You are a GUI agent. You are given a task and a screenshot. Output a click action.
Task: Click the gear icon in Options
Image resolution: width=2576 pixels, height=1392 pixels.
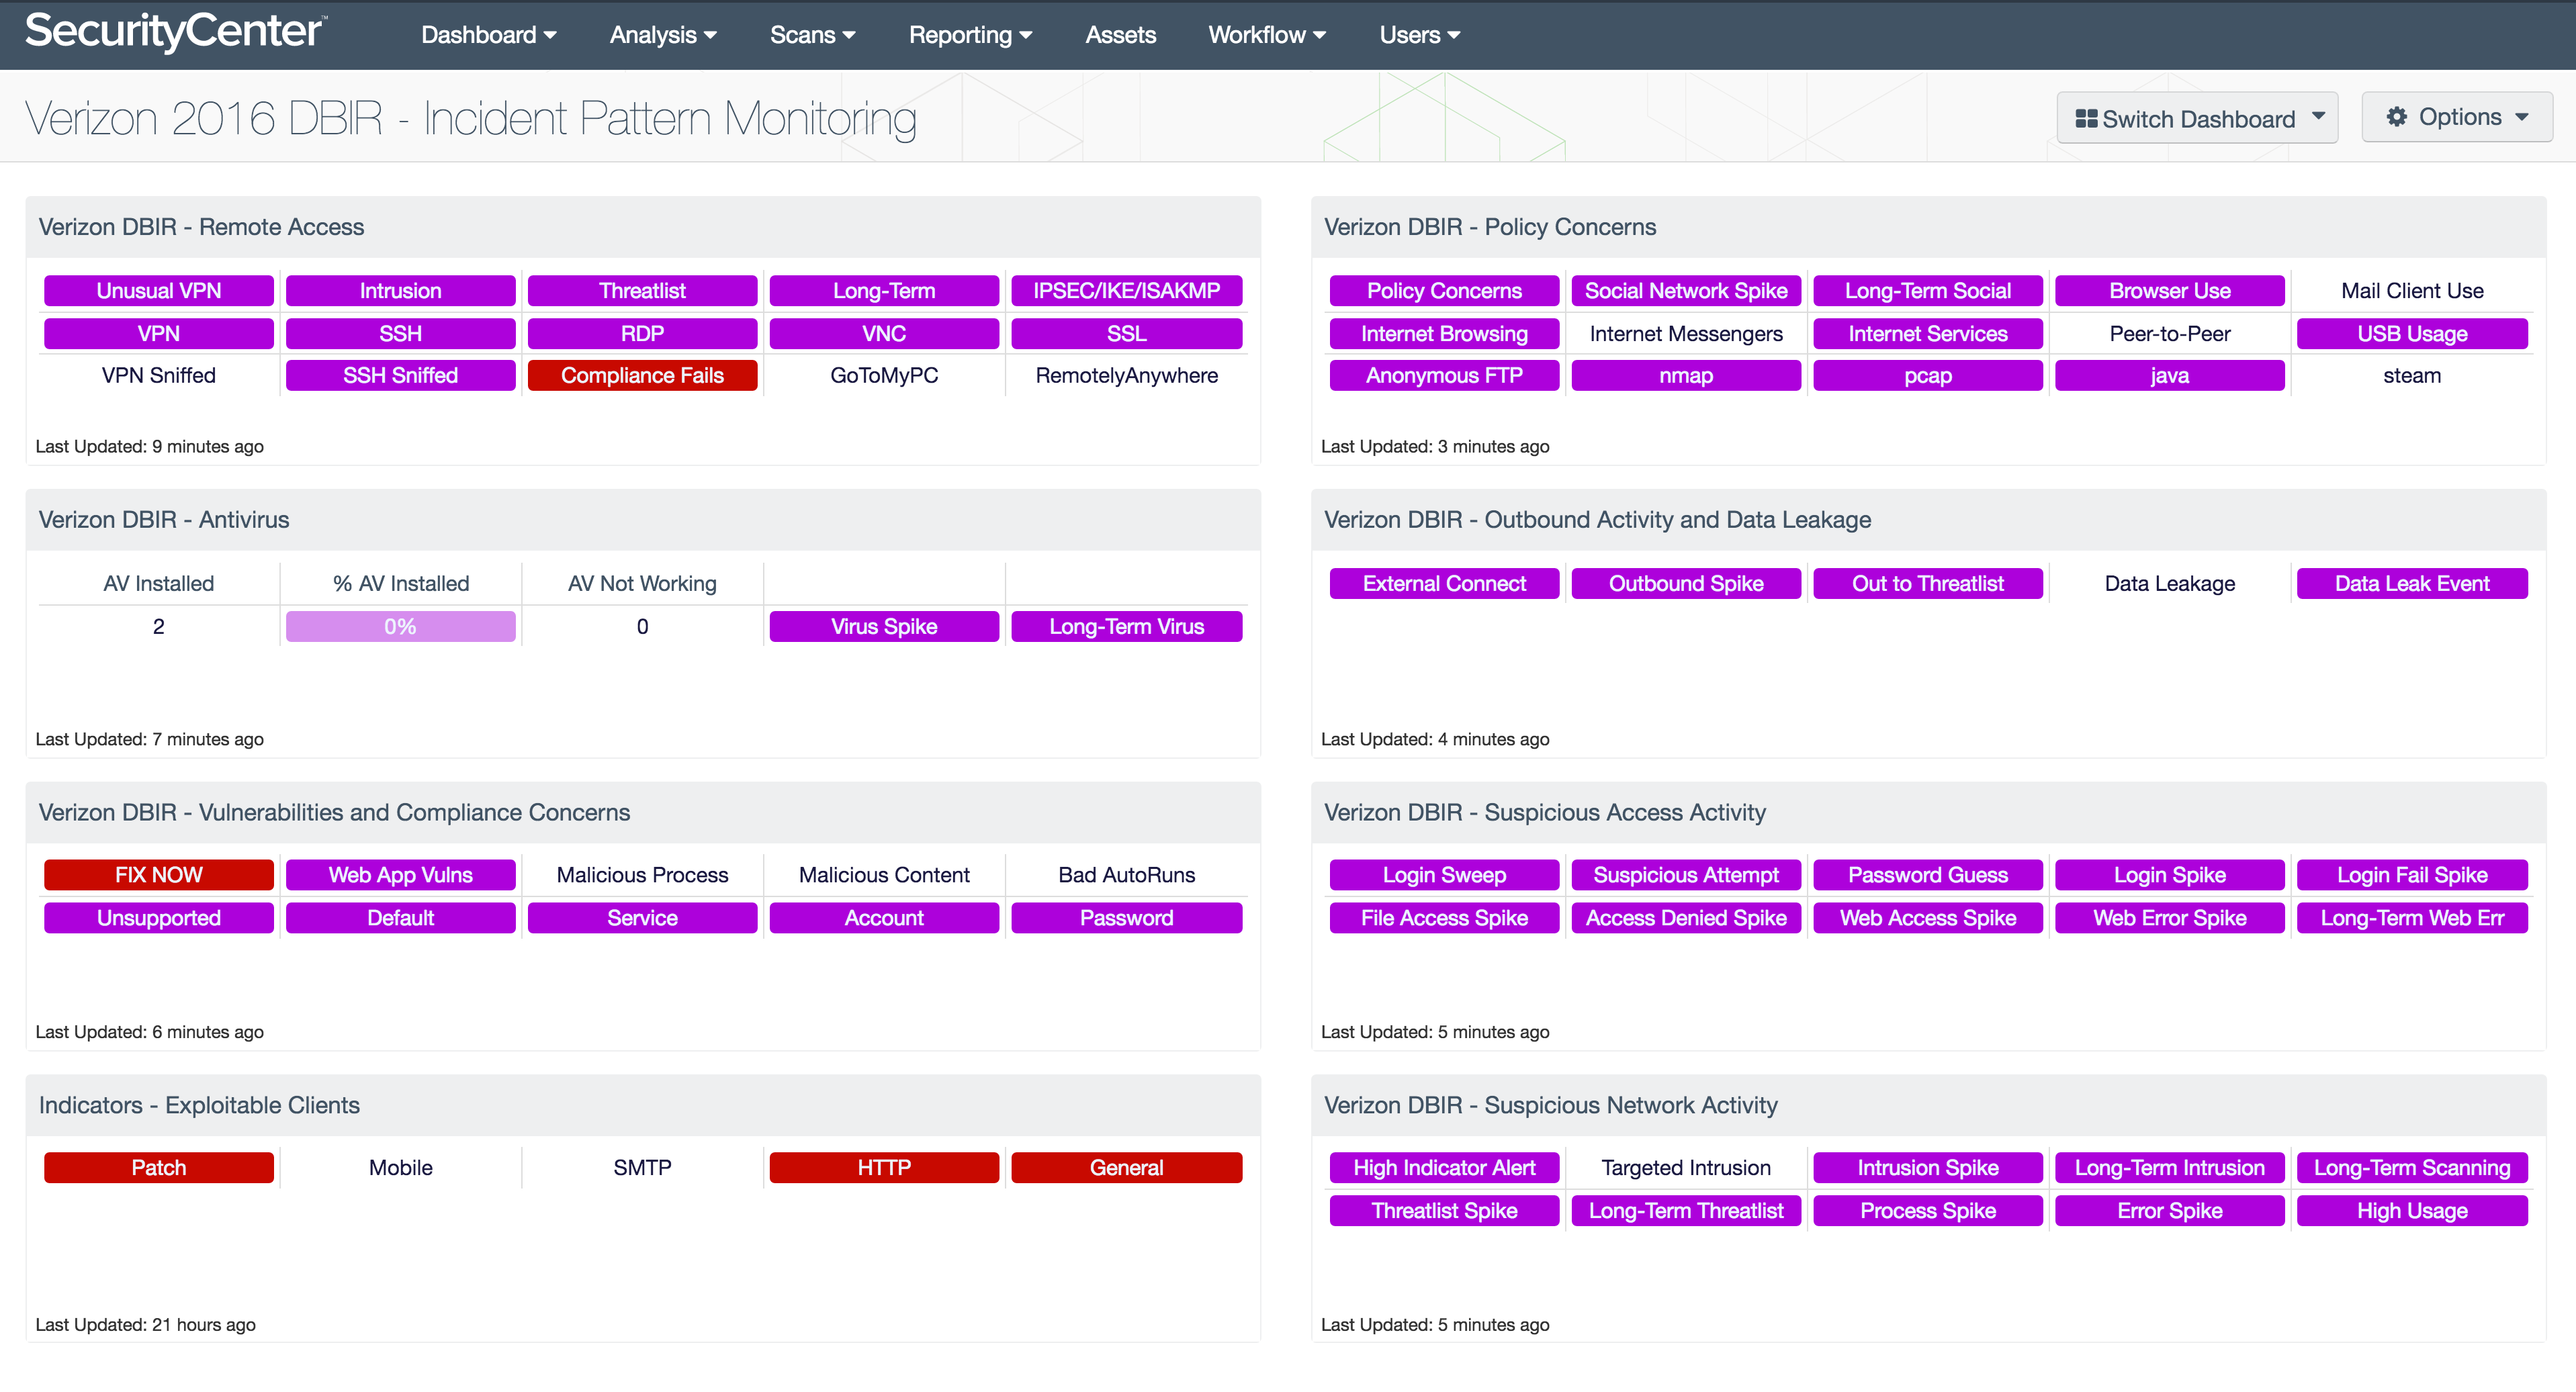tap(2396, 117)
